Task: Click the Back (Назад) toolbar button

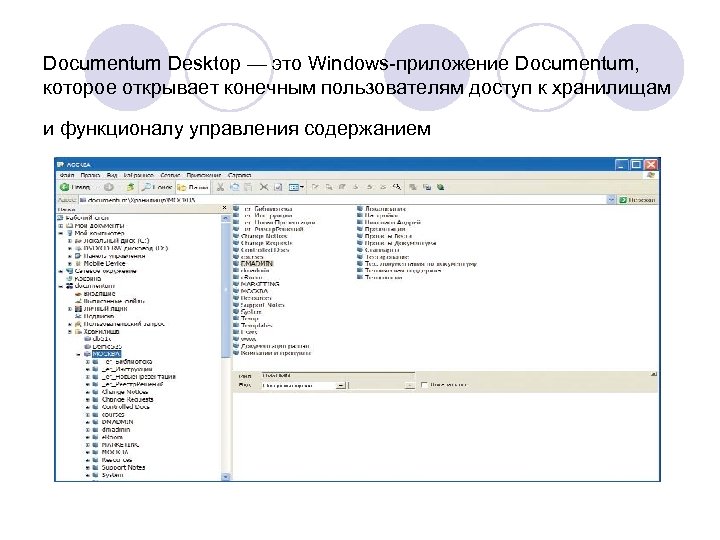Action: 75,187
